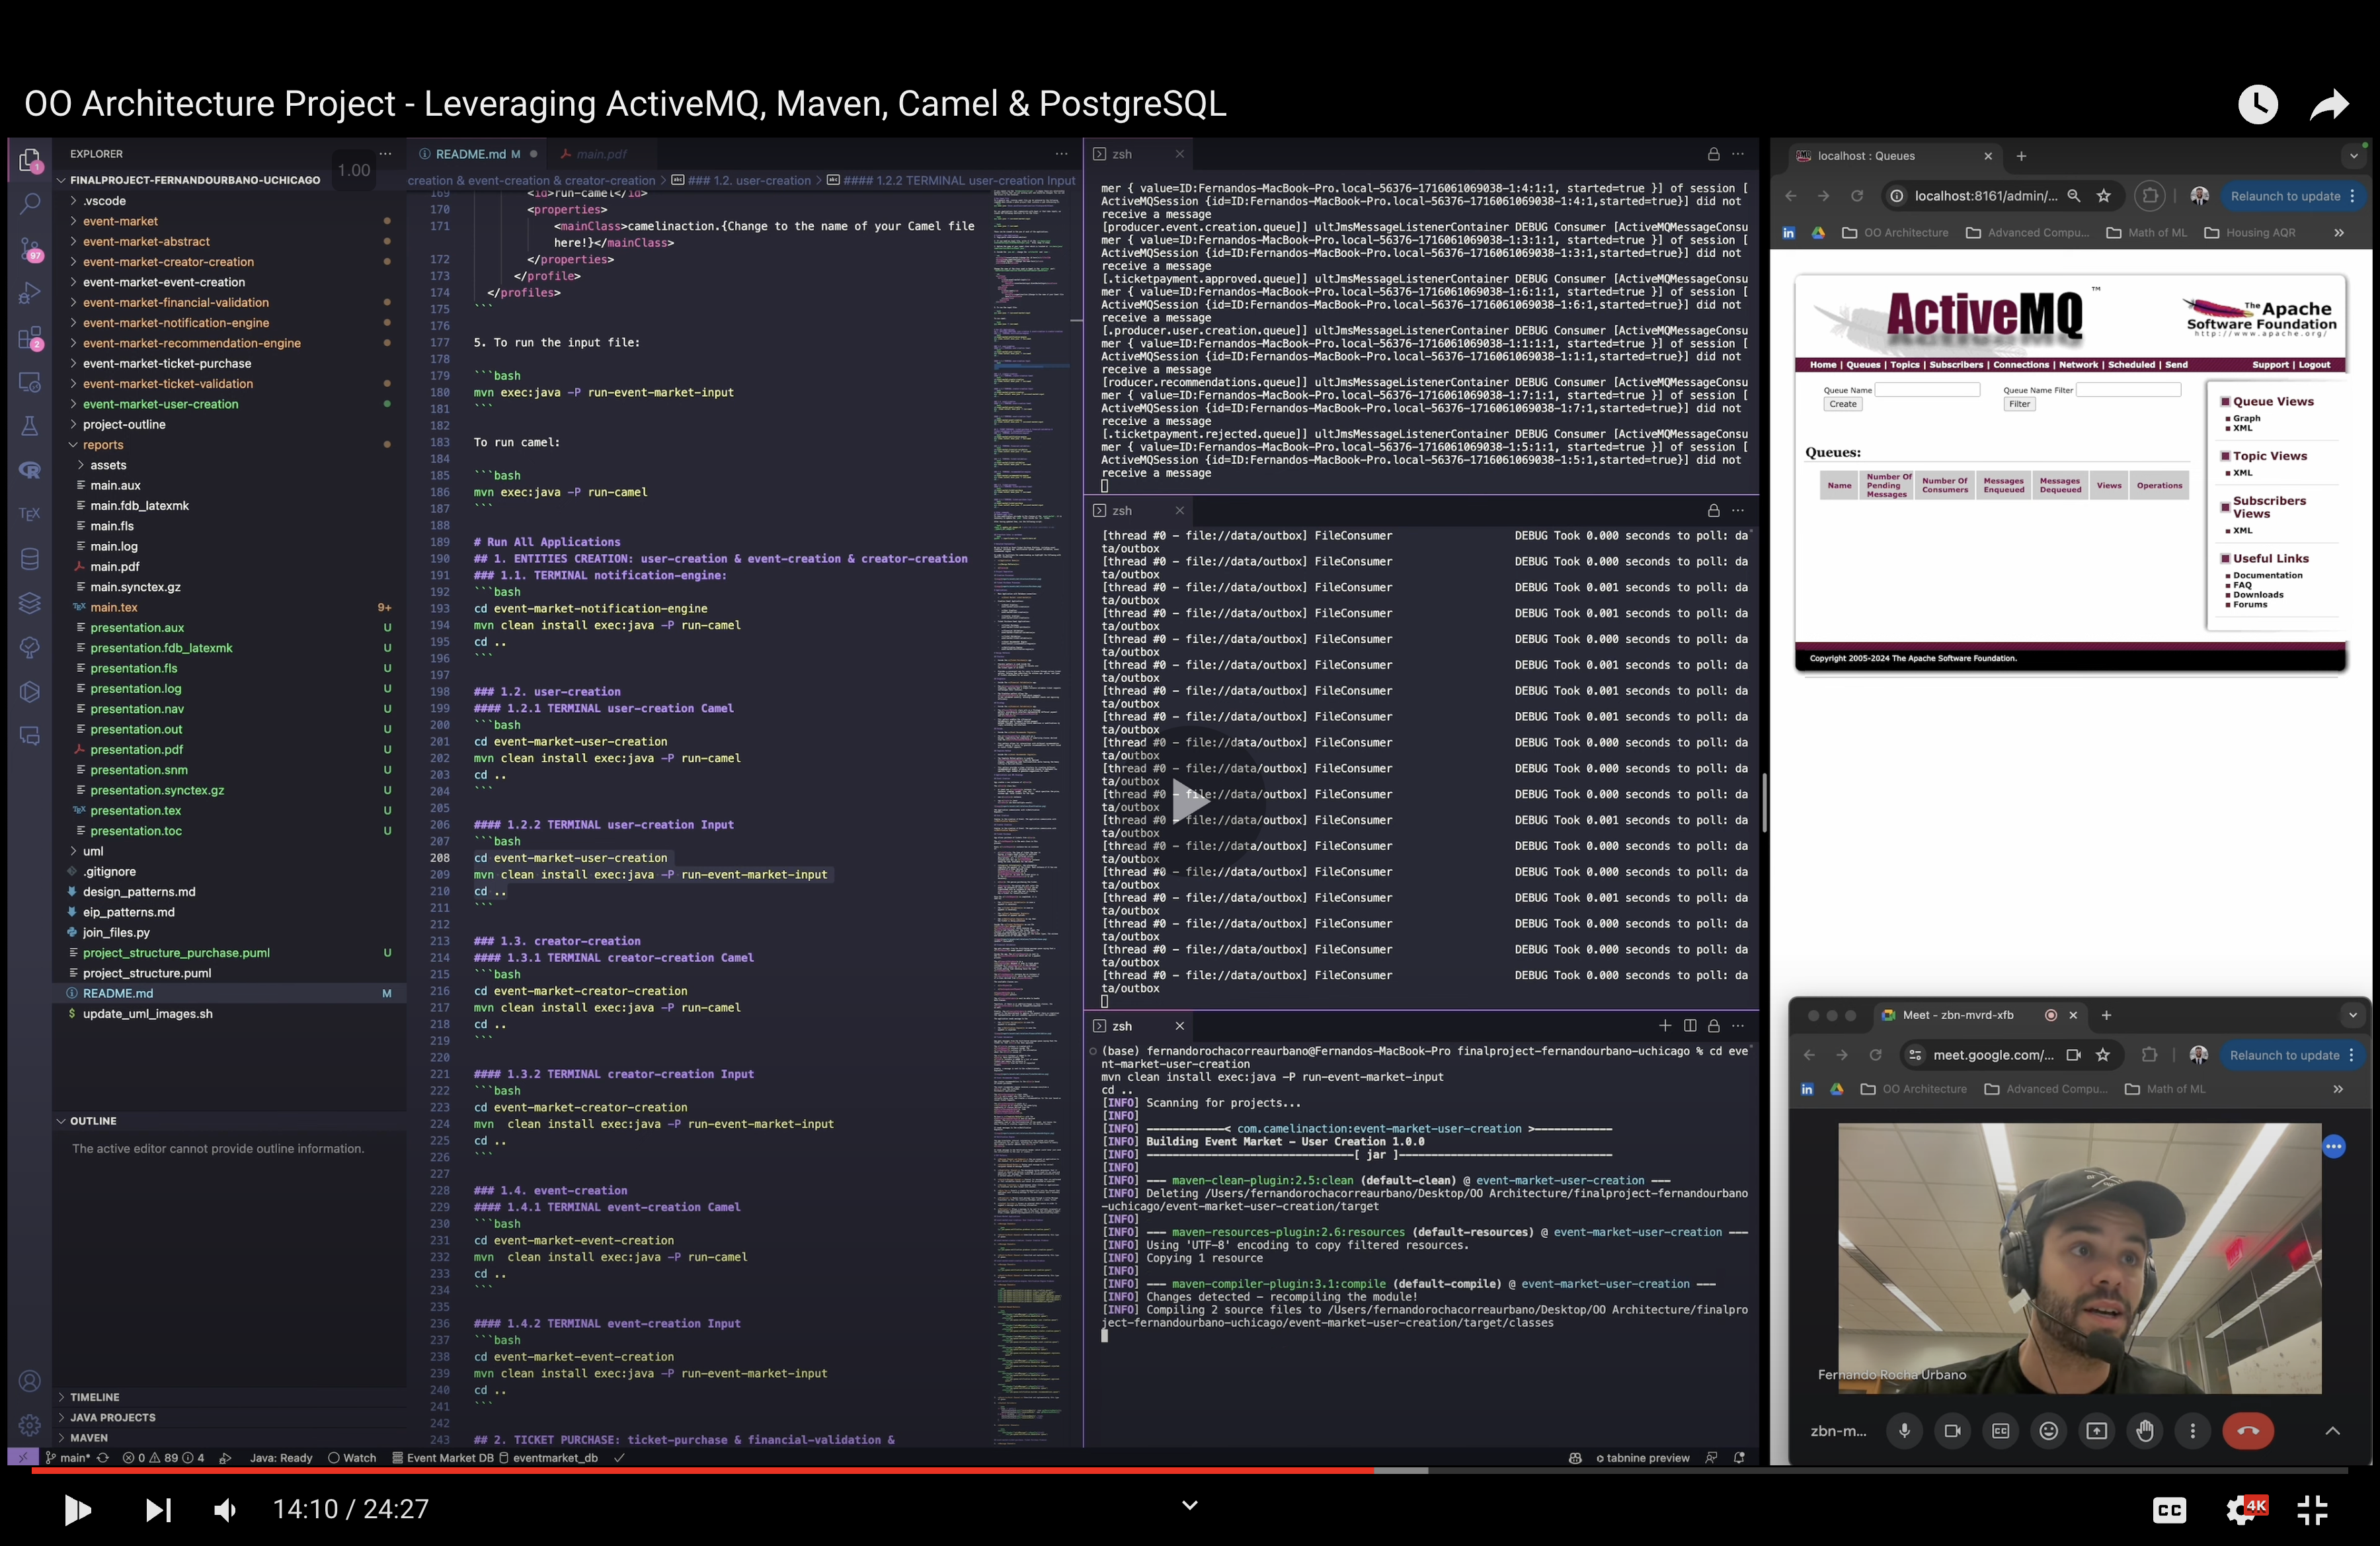Open Extensions puzzle icon in the localhost browser

pos(2149,196)
